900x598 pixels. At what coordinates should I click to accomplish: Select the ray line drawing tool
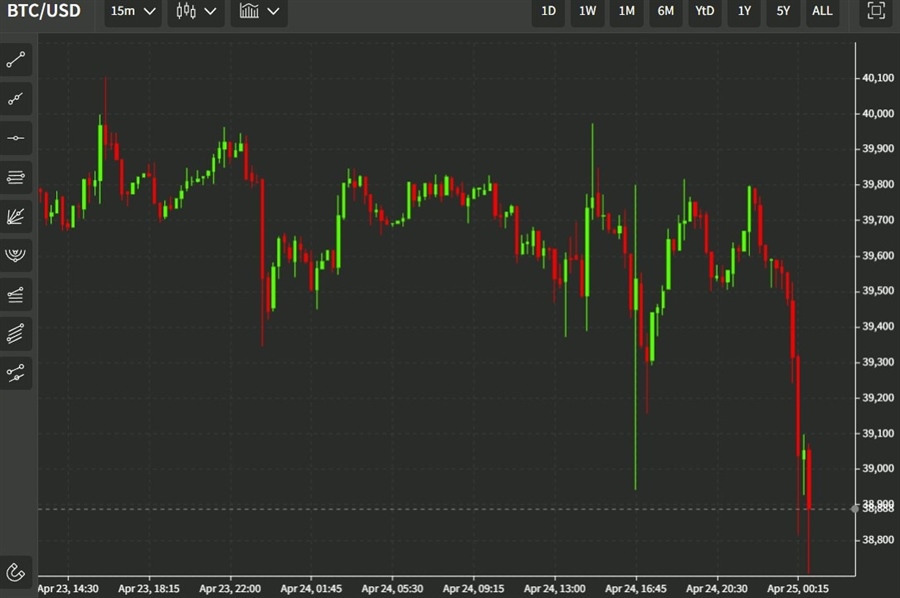16,99
